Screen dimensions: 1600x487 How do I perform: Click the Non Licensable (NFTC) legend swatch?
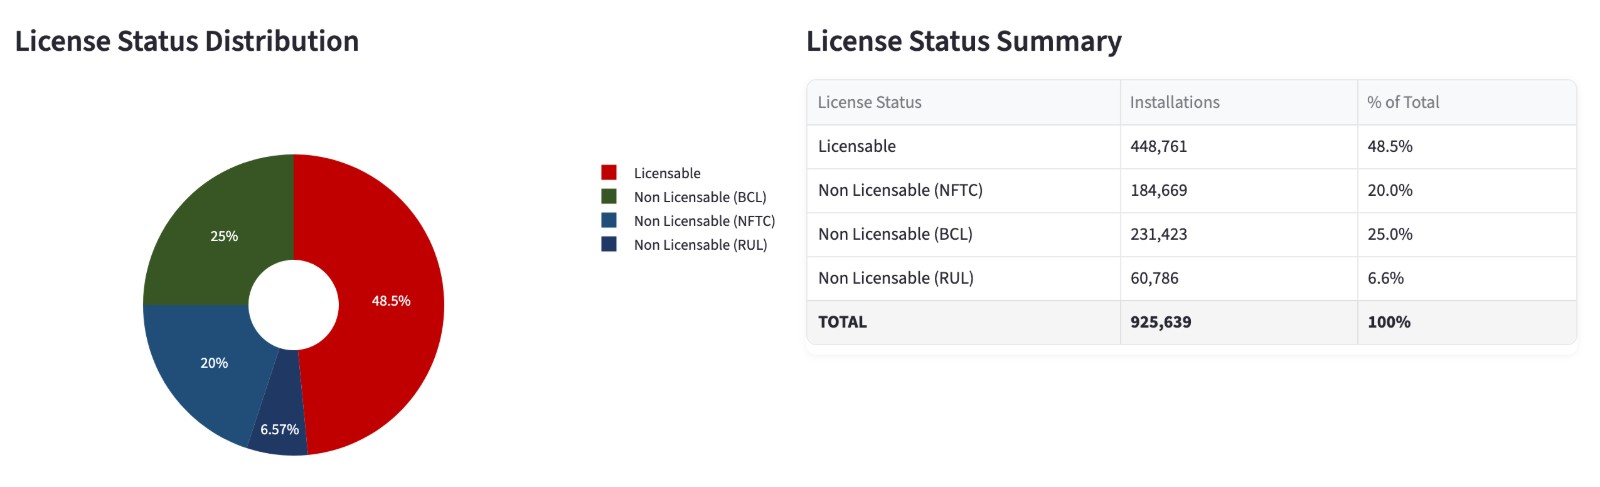609,221
